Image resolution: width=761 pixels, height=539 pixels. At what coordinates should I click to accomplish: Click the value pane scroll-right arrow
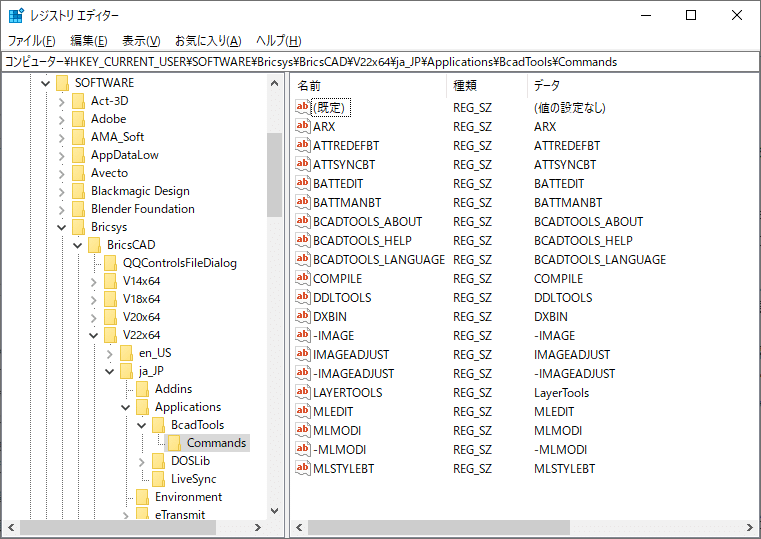750,527
